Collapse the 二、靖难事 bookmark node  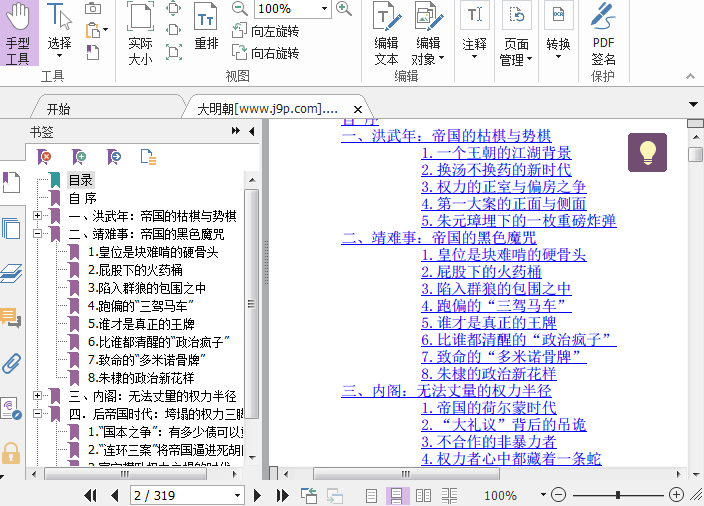click(x=38, y=233)
